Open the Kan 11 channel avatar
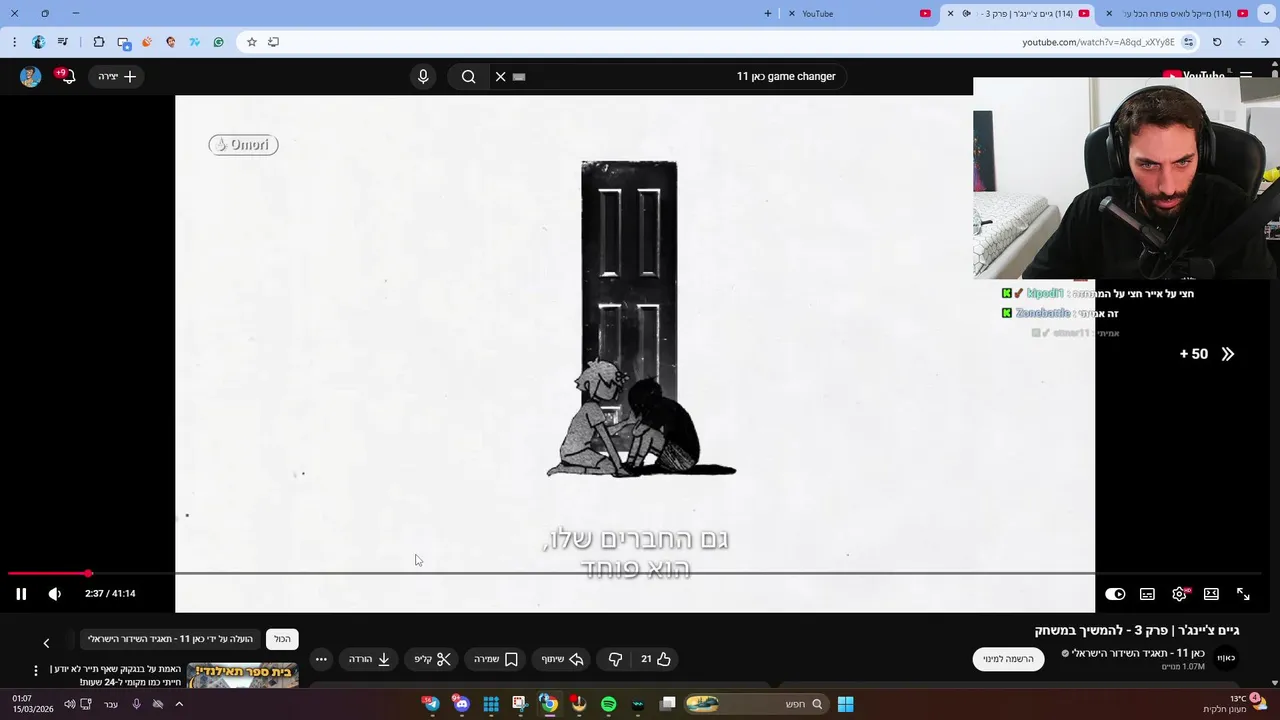1280x720 pixels. 1225,658
